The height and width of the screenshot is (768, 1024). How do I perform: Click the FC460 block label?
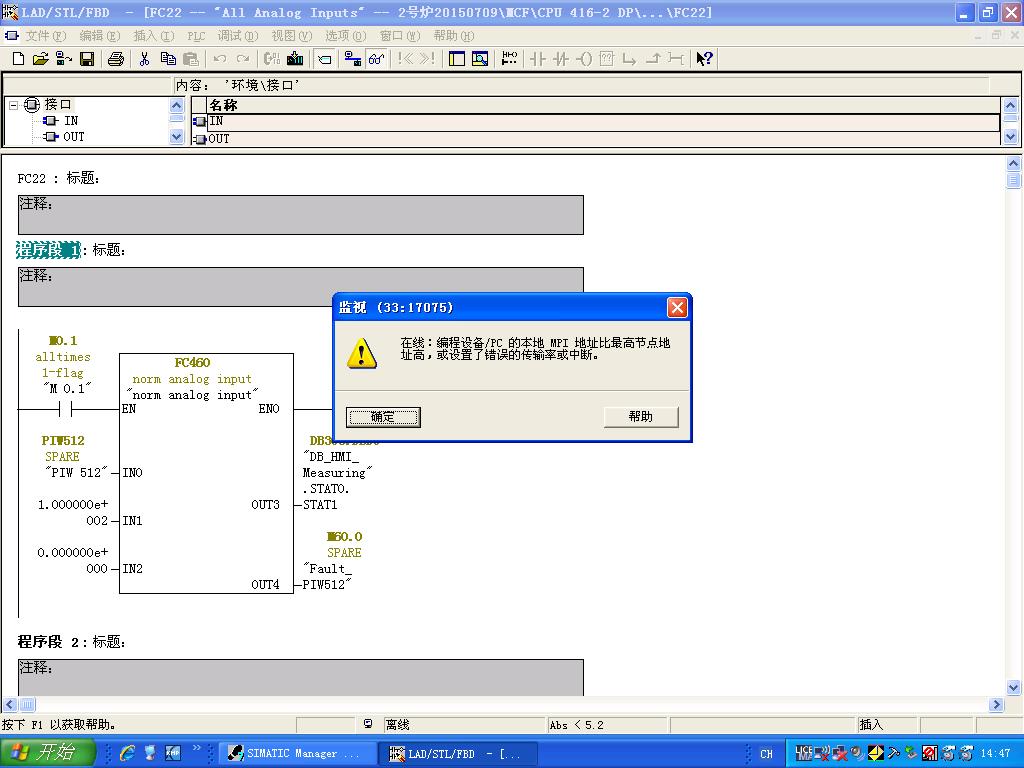tap(192, 362)
